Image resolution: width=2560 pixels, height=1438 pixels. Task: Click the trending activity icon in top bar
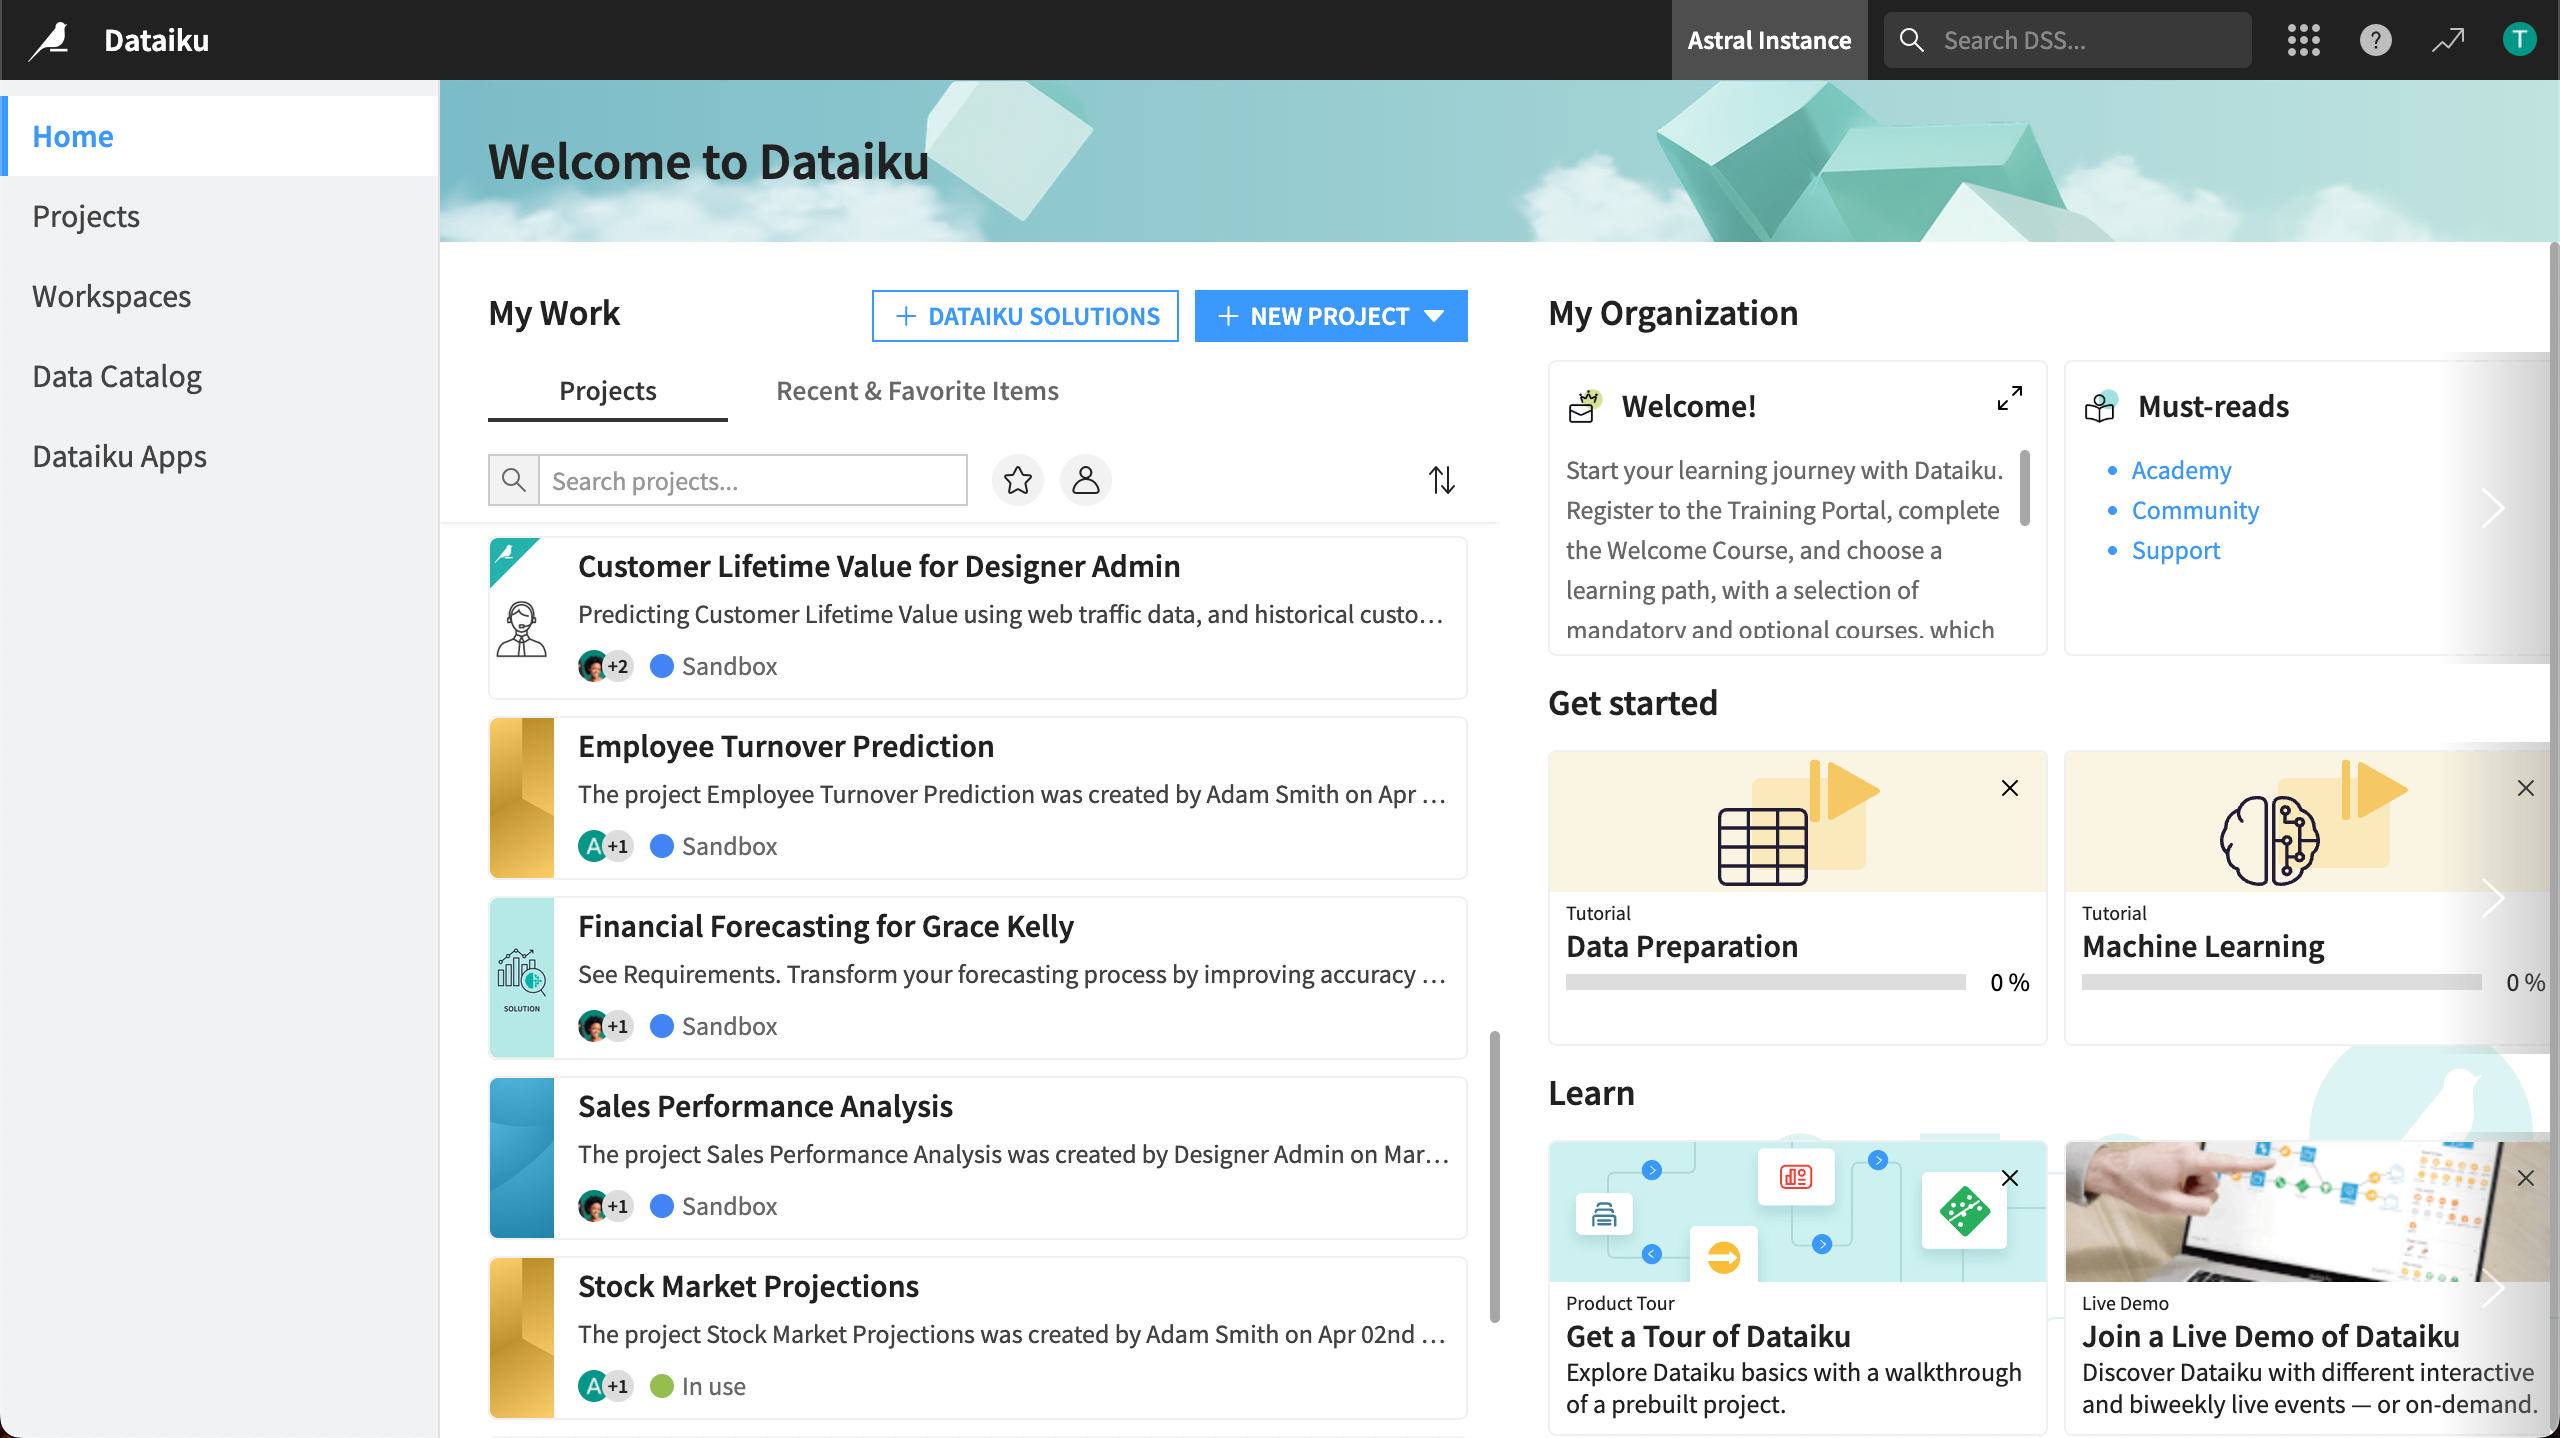(2447, 40)
